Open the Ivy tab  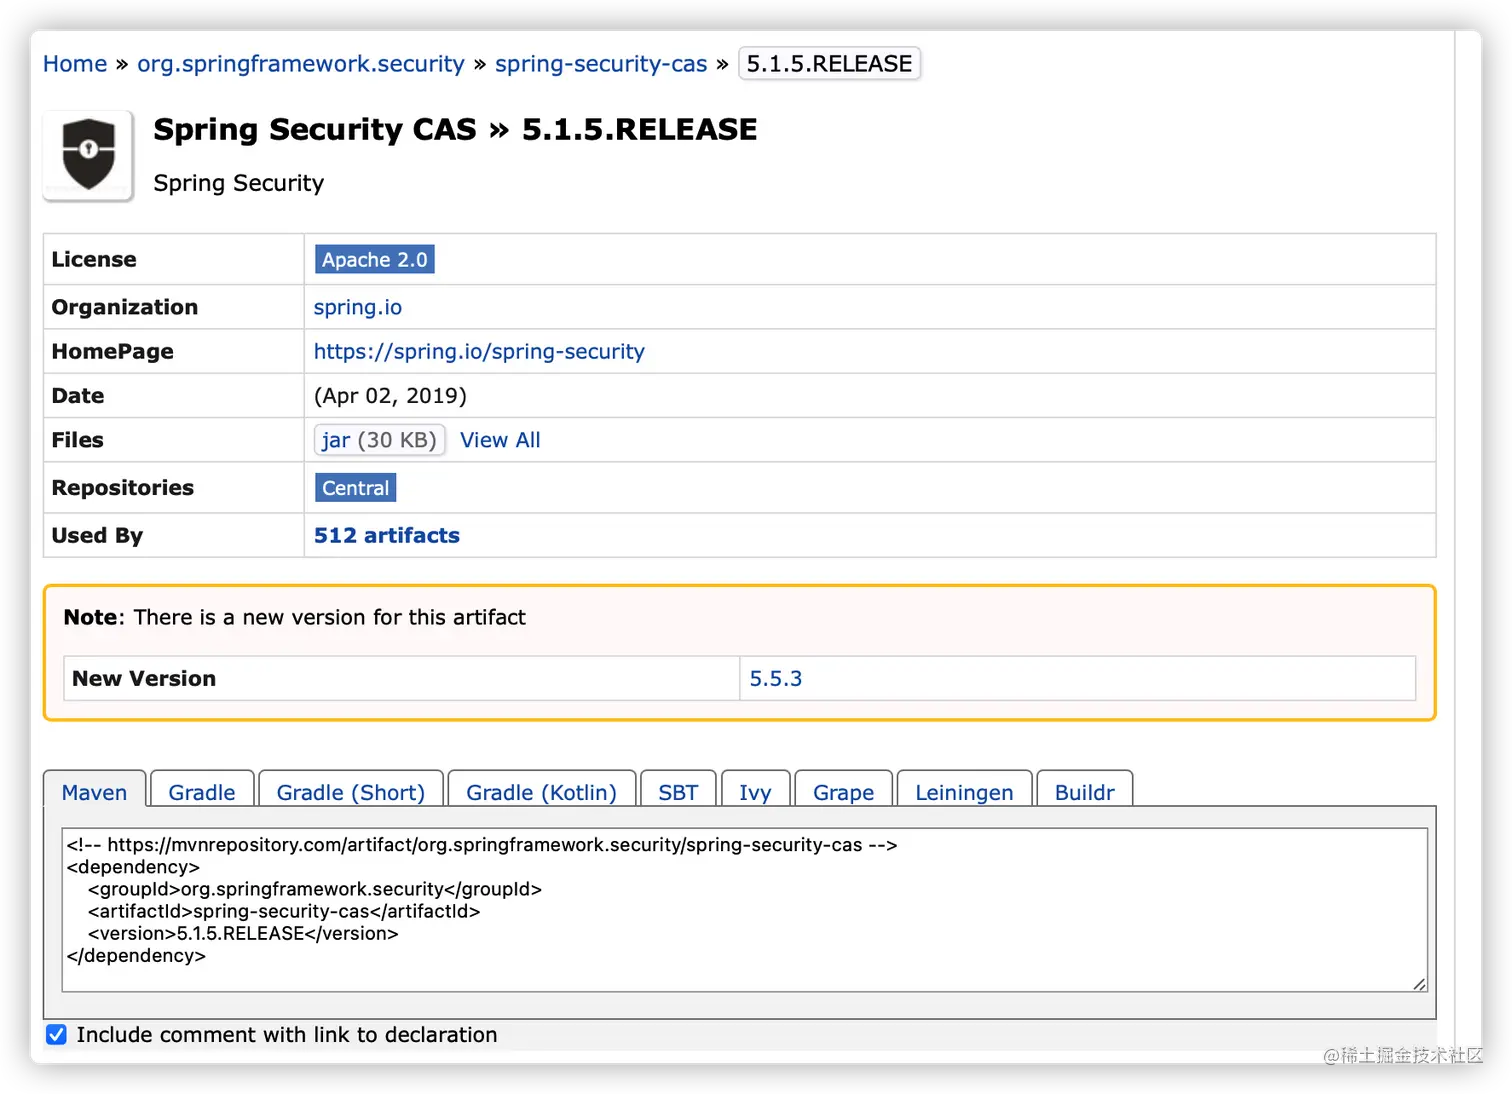tap(755, 792)
